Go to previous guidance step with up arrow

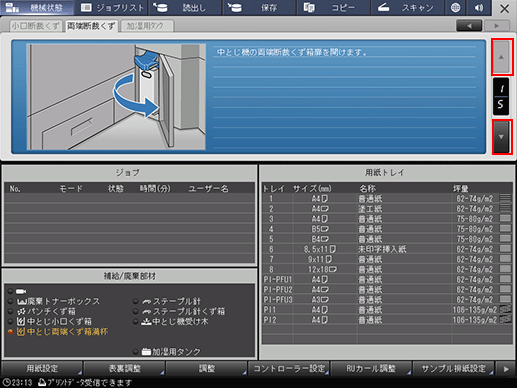pos(502,57)
